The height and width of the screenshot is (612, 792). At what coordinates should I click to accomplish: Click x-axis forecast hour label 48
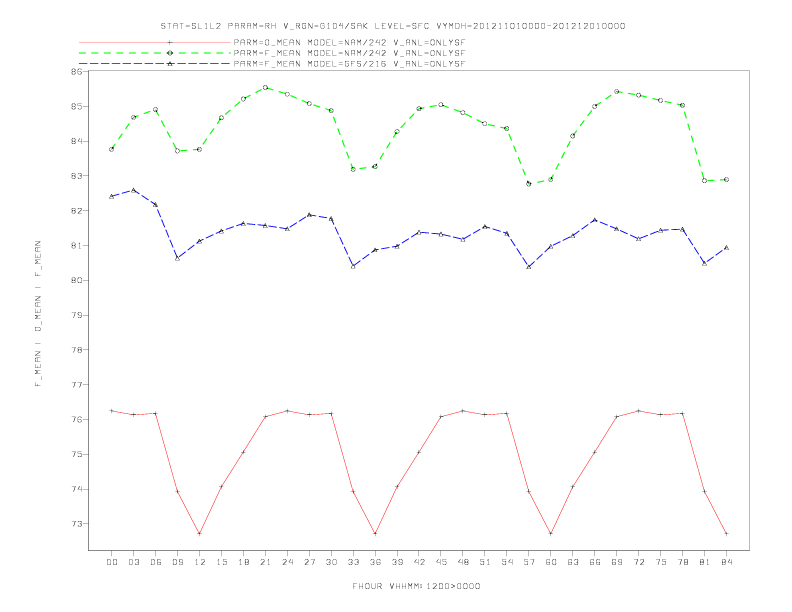point(463,562)
